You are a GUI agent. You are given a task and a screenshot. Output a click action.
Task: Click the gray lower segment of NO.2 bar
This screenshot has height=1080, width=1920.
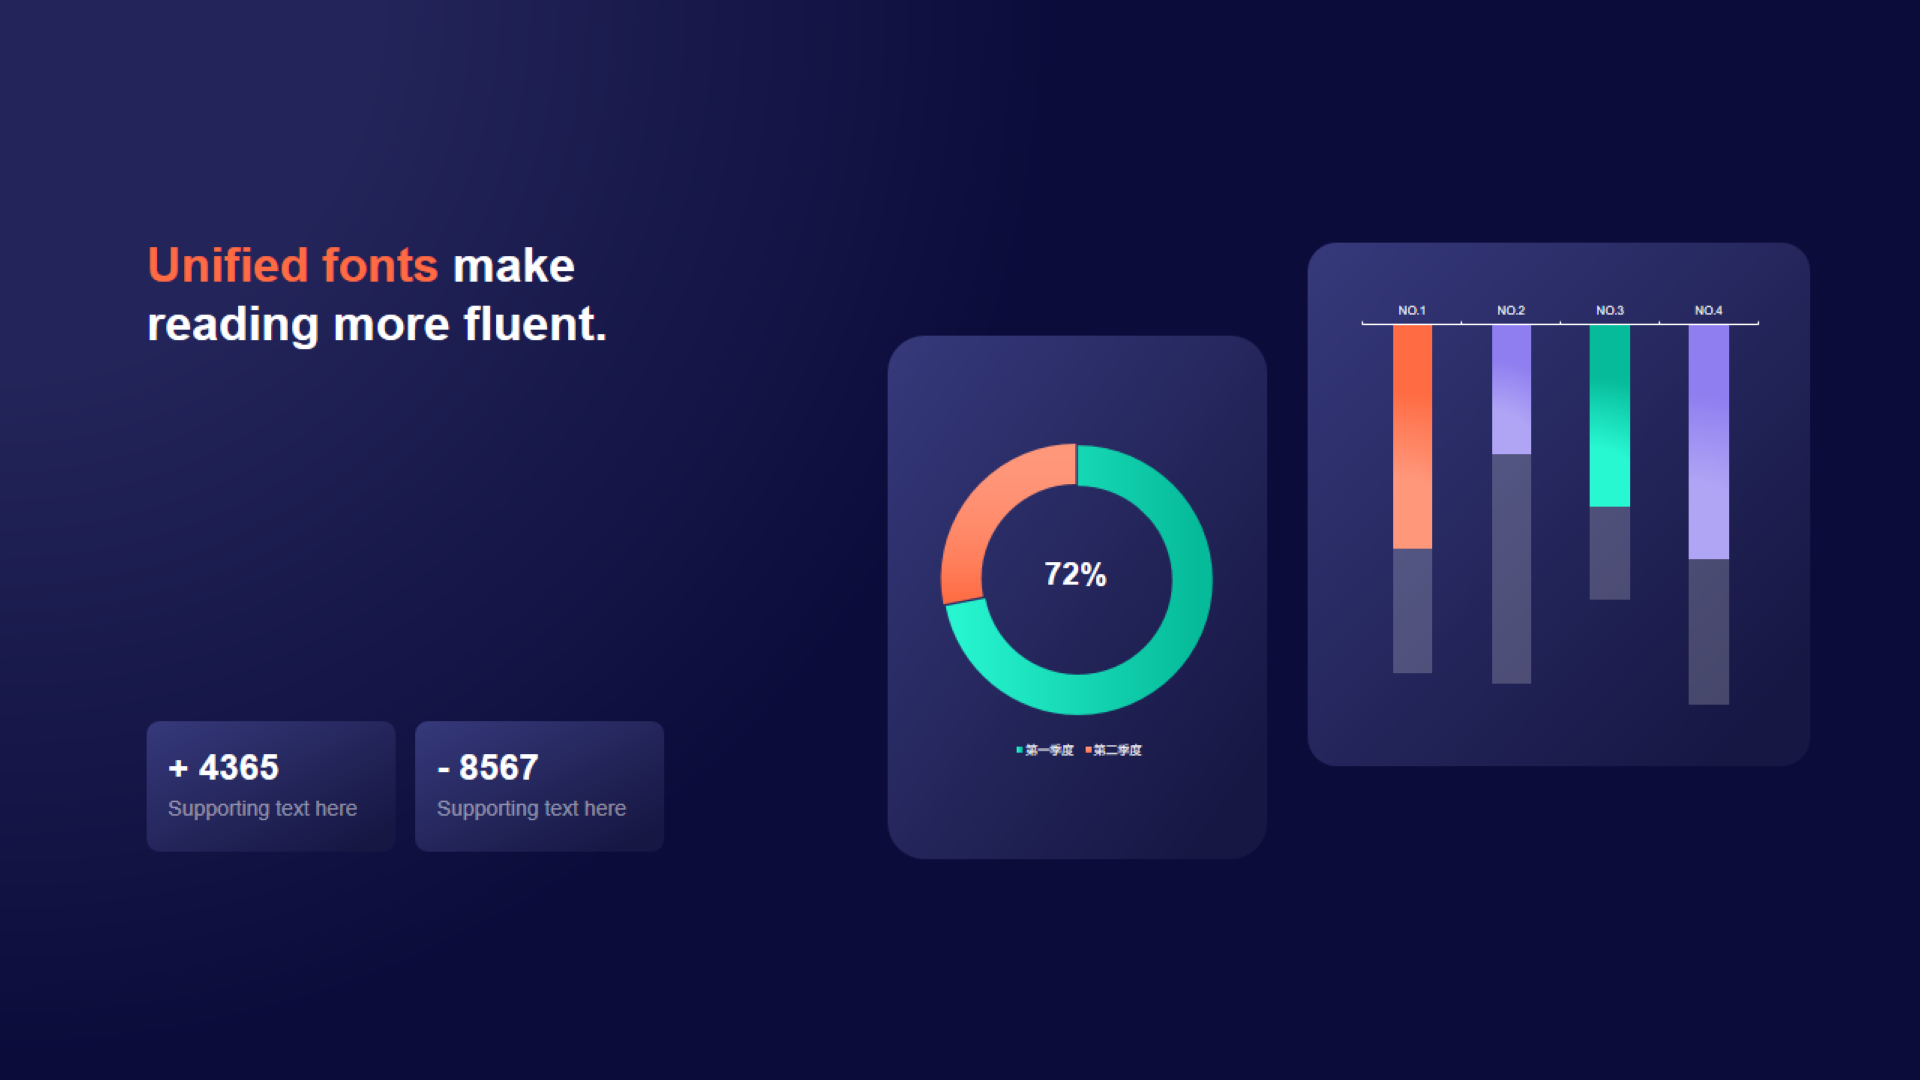1511,569
